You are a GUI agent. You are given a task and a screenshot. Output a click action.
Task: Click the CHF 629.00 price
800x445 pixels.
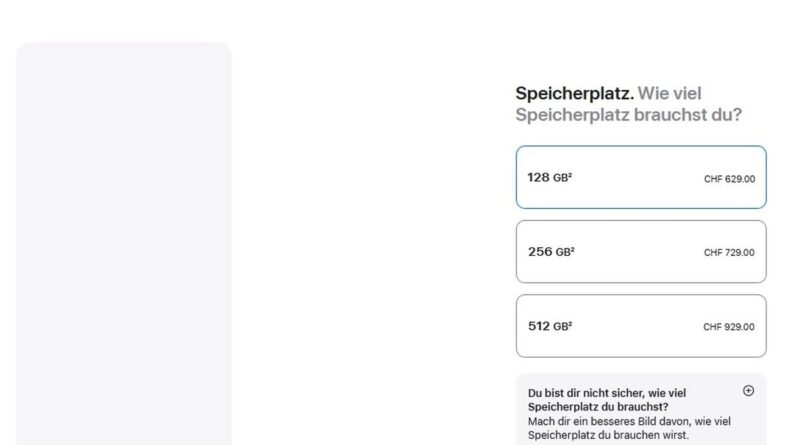click(729, 179)
